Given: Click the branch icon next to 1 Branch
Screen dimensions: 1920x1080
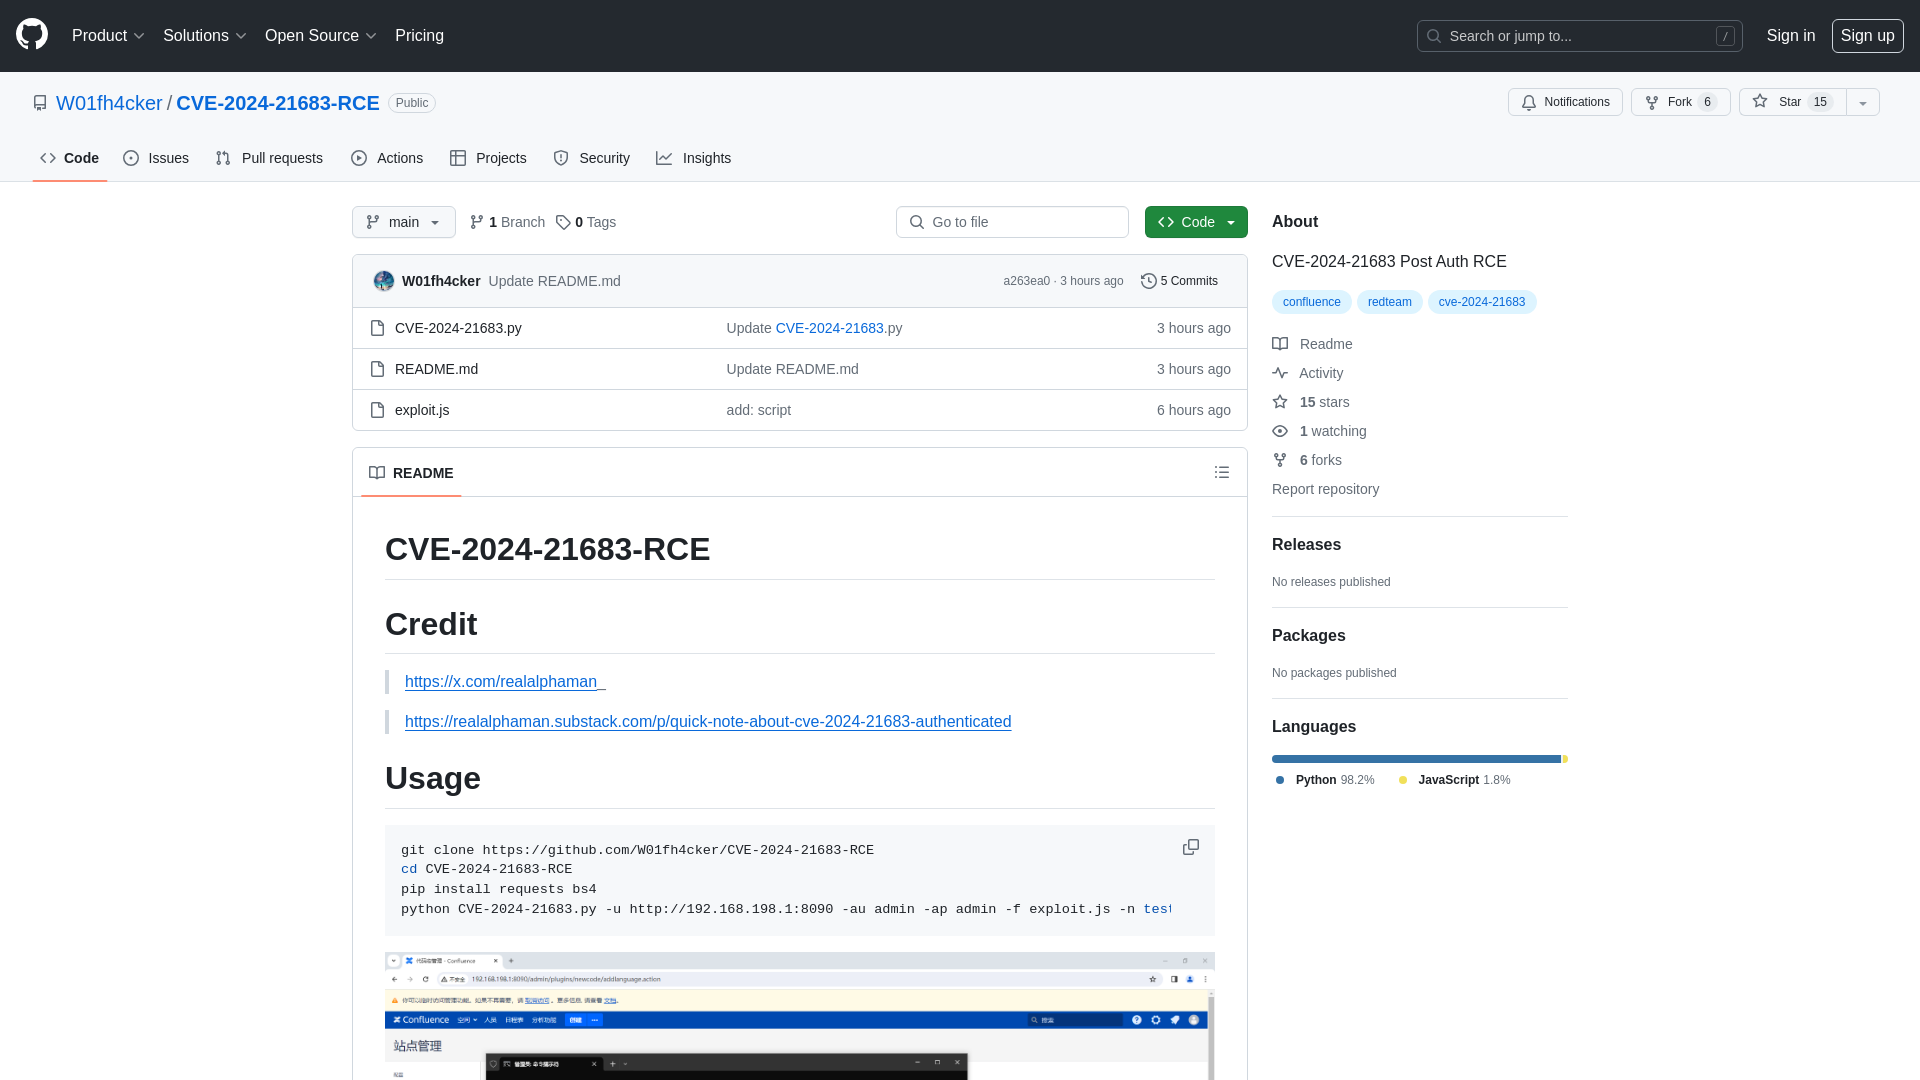Looking at the screenshot, I should [x=477, y=222].
